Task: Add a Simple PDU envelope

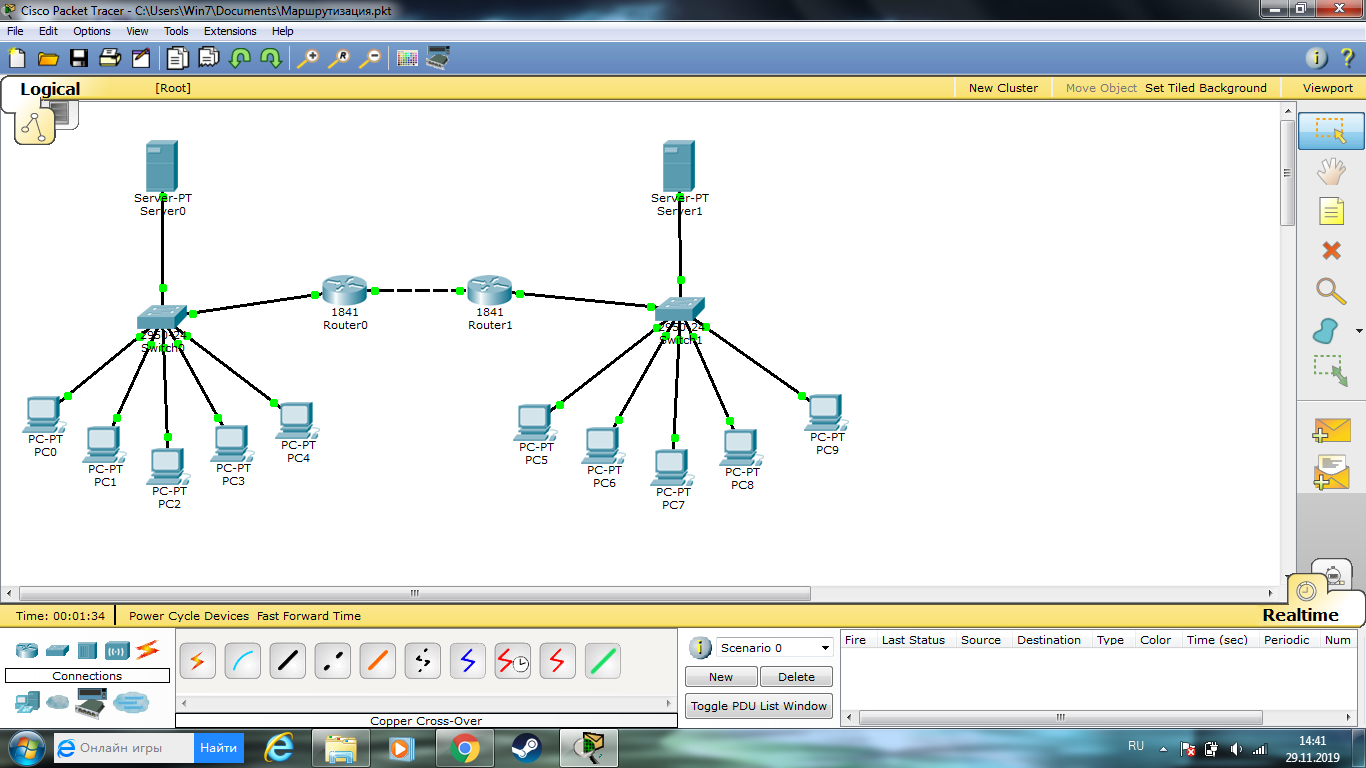Action: (x=1331, y=431)
